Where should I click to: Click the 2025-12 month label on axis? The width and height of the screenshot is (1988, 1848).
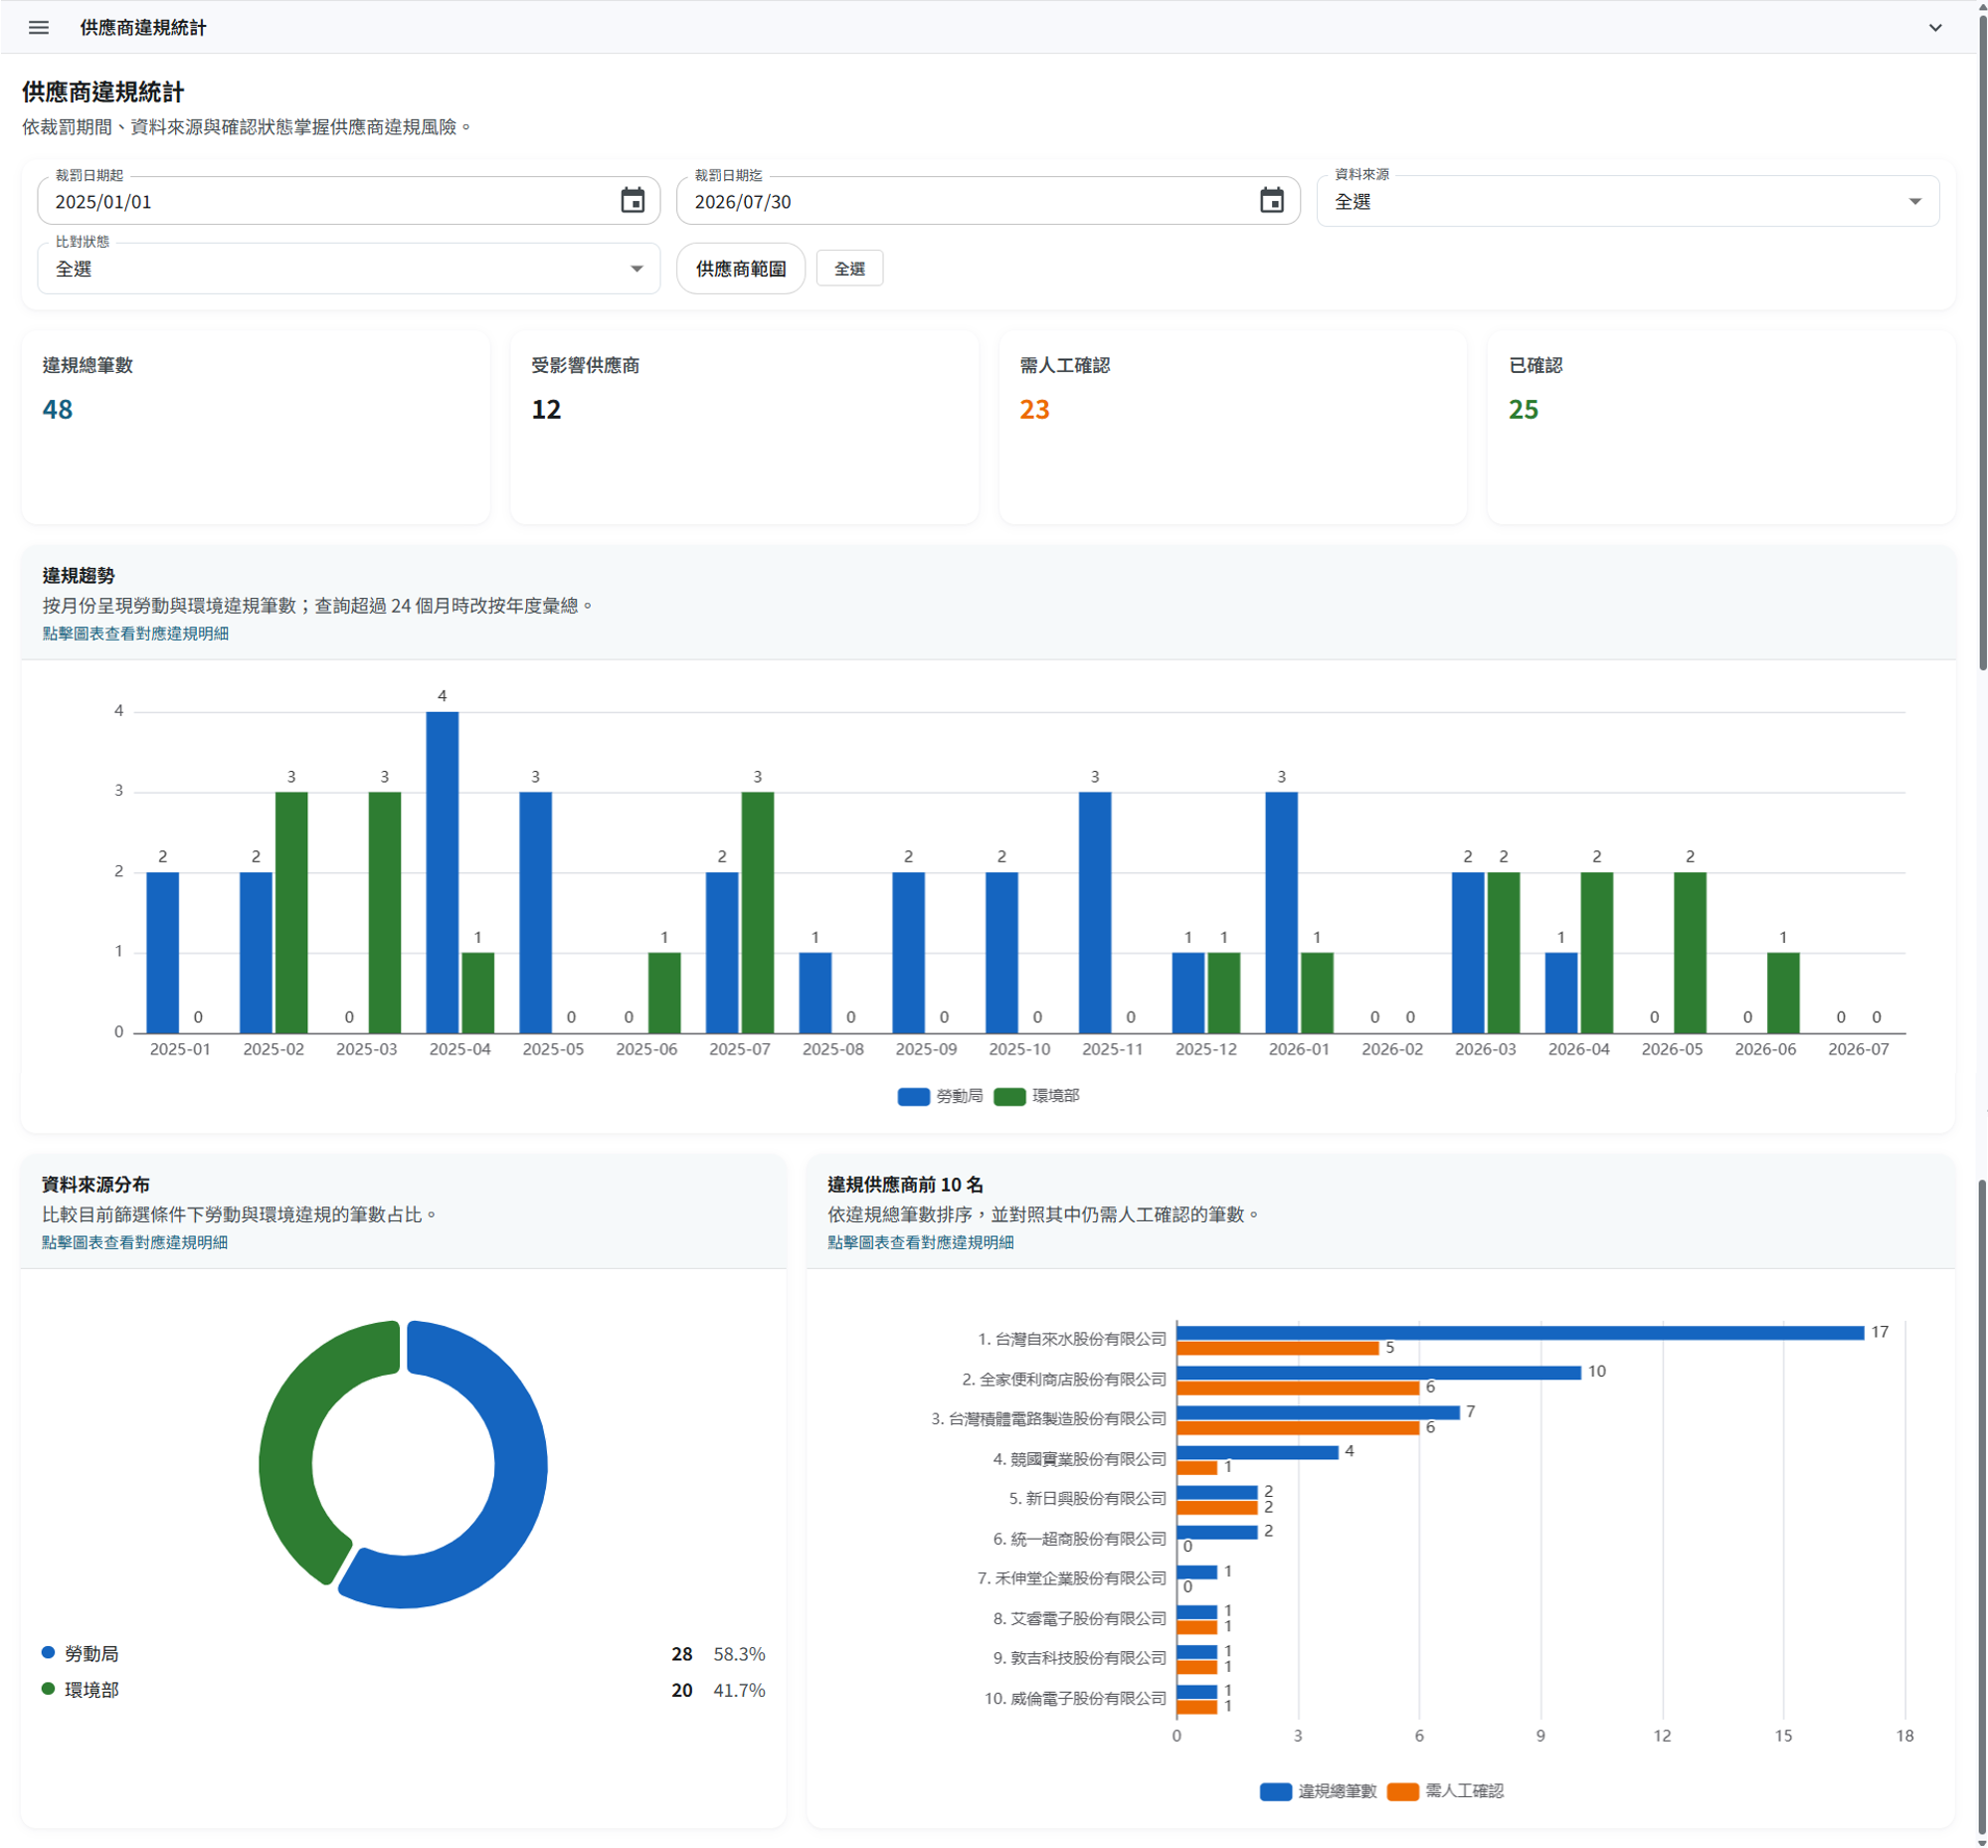pos(1206,1049)
